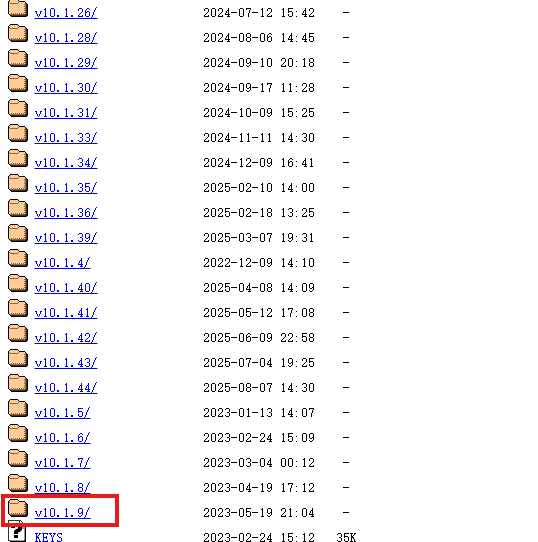The image size is (538, 542).
Task: Click the folder icon beside v10.1.44/
Action: click(18, 383)
